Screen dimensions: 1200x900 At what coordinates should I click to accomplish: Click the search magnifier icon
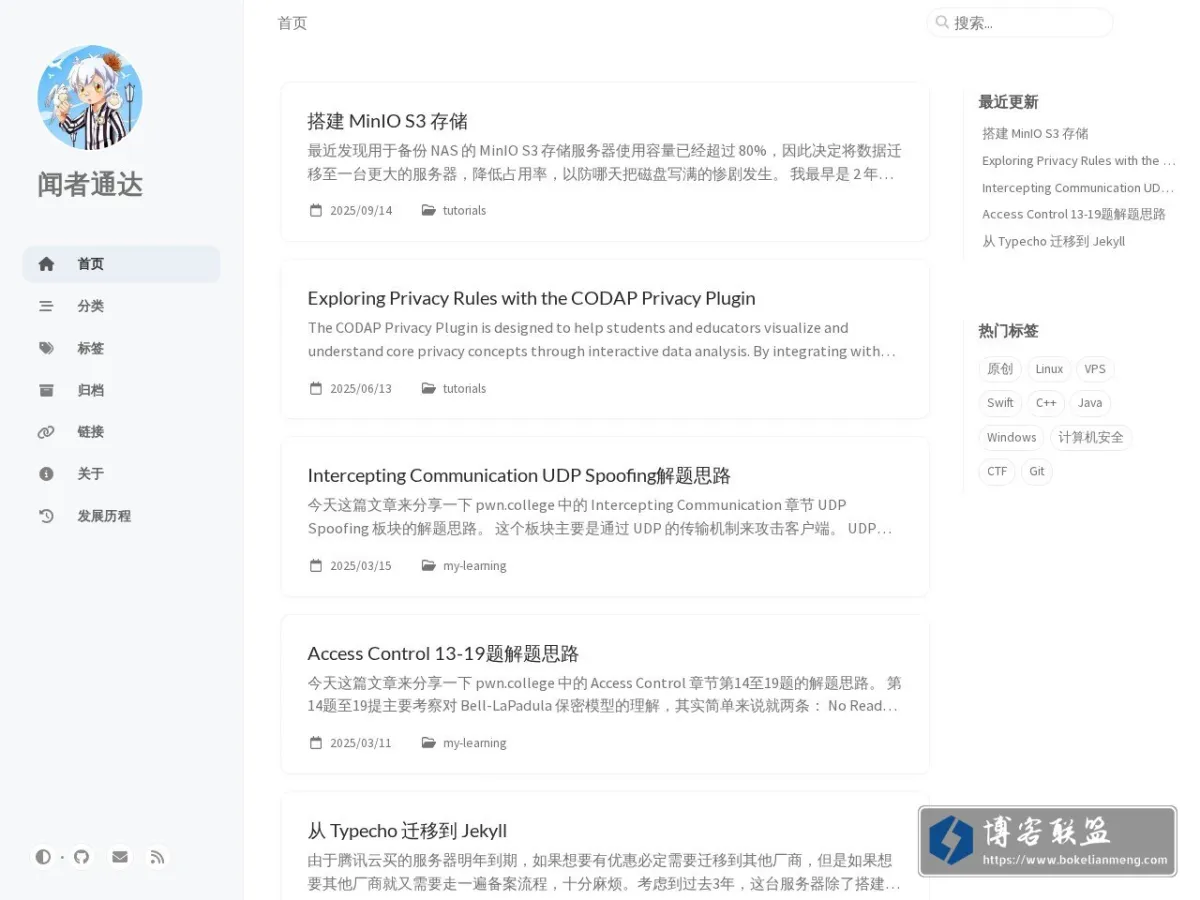click(x=942, y=22)
